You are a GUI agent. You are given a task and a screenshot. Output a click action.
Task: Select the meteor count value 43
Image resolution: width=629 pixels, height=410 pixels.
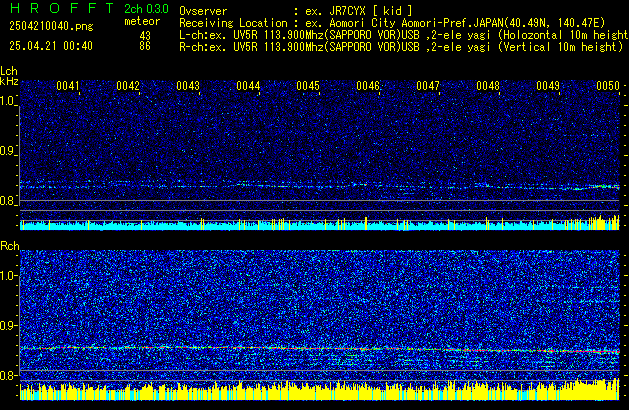145,36
